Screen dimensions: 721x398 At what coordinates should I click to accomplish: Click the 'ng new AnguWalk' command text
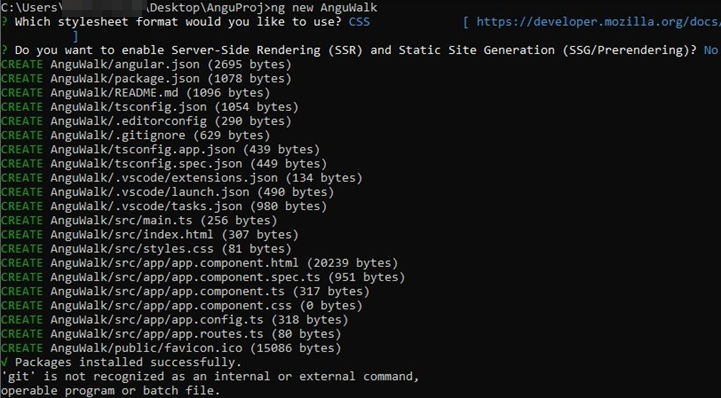tap(324, 8)
